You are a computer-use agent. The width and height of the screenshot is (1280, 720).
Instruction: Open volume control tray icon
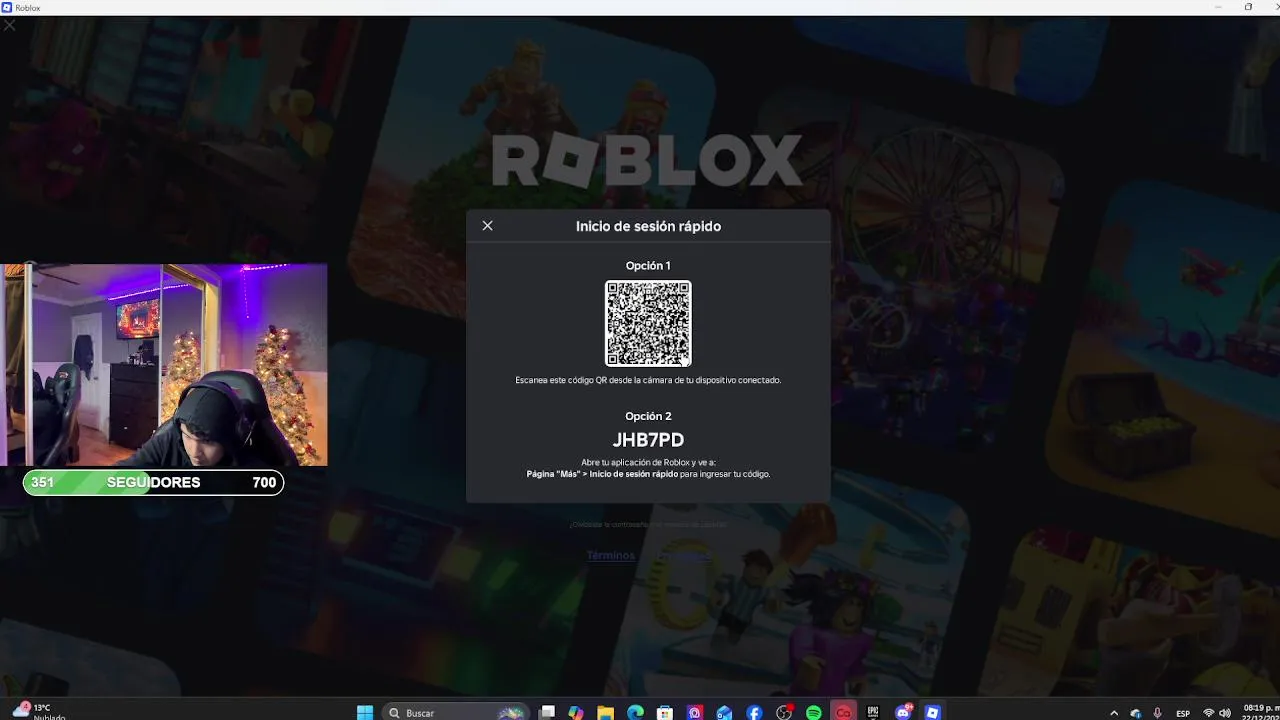[1225, 713]
